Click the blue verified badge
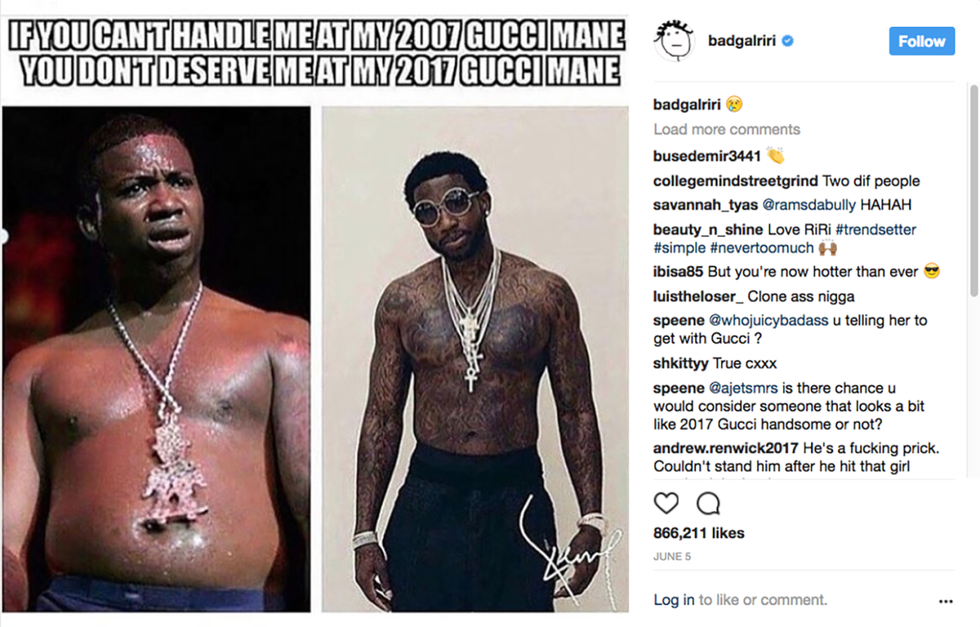980x627 pixels. 788,41
